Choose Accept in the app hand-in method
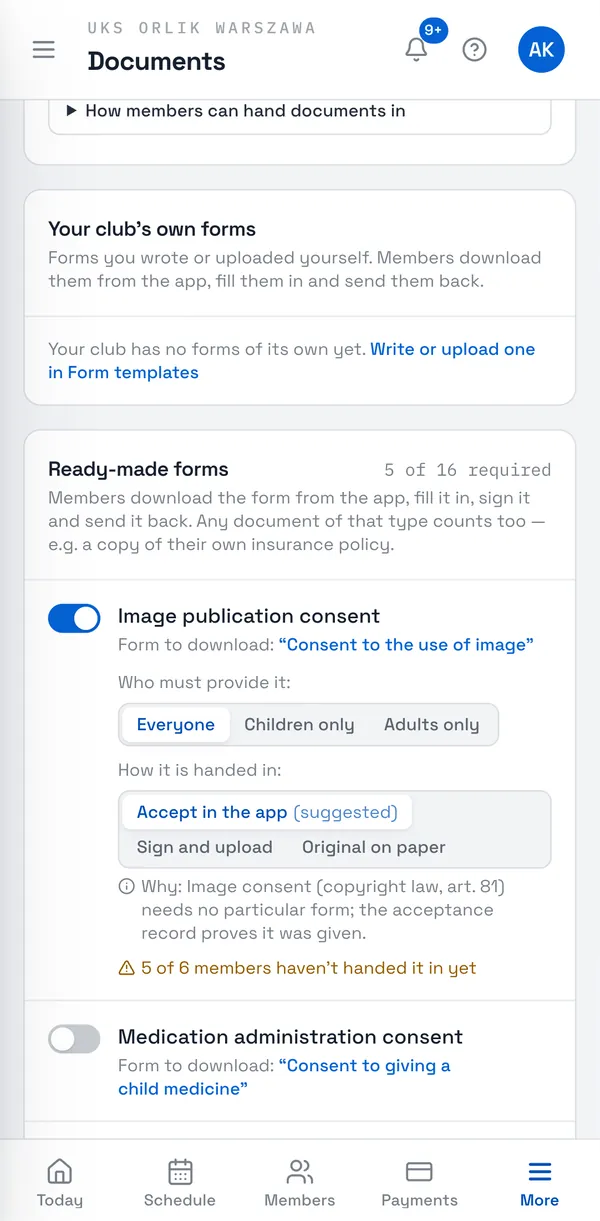The image size is (600, 1221). [x=267, y=812]
